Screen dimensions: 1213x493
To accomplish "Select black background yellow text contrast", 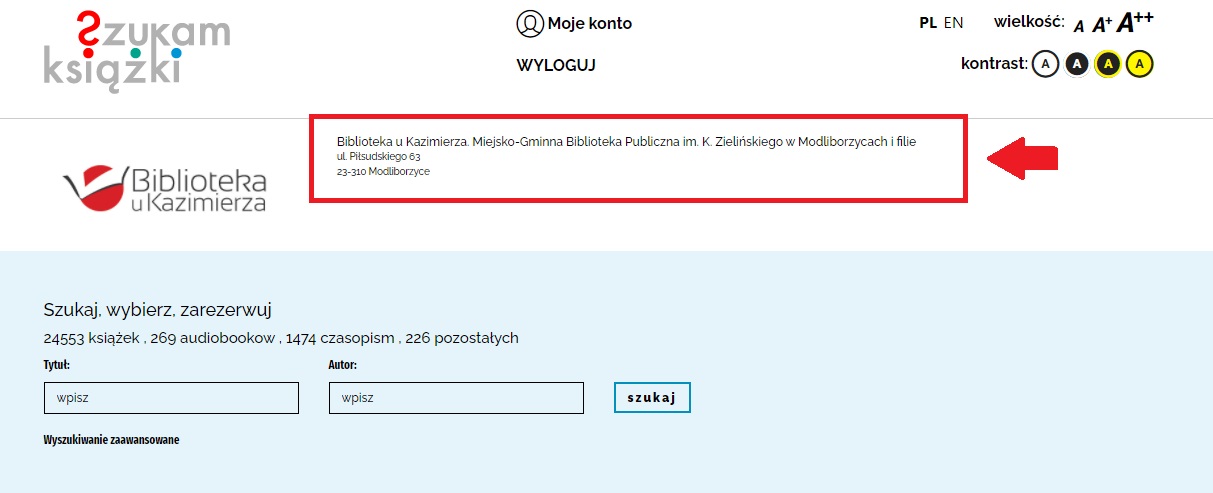I will (x=1107, y=64).
